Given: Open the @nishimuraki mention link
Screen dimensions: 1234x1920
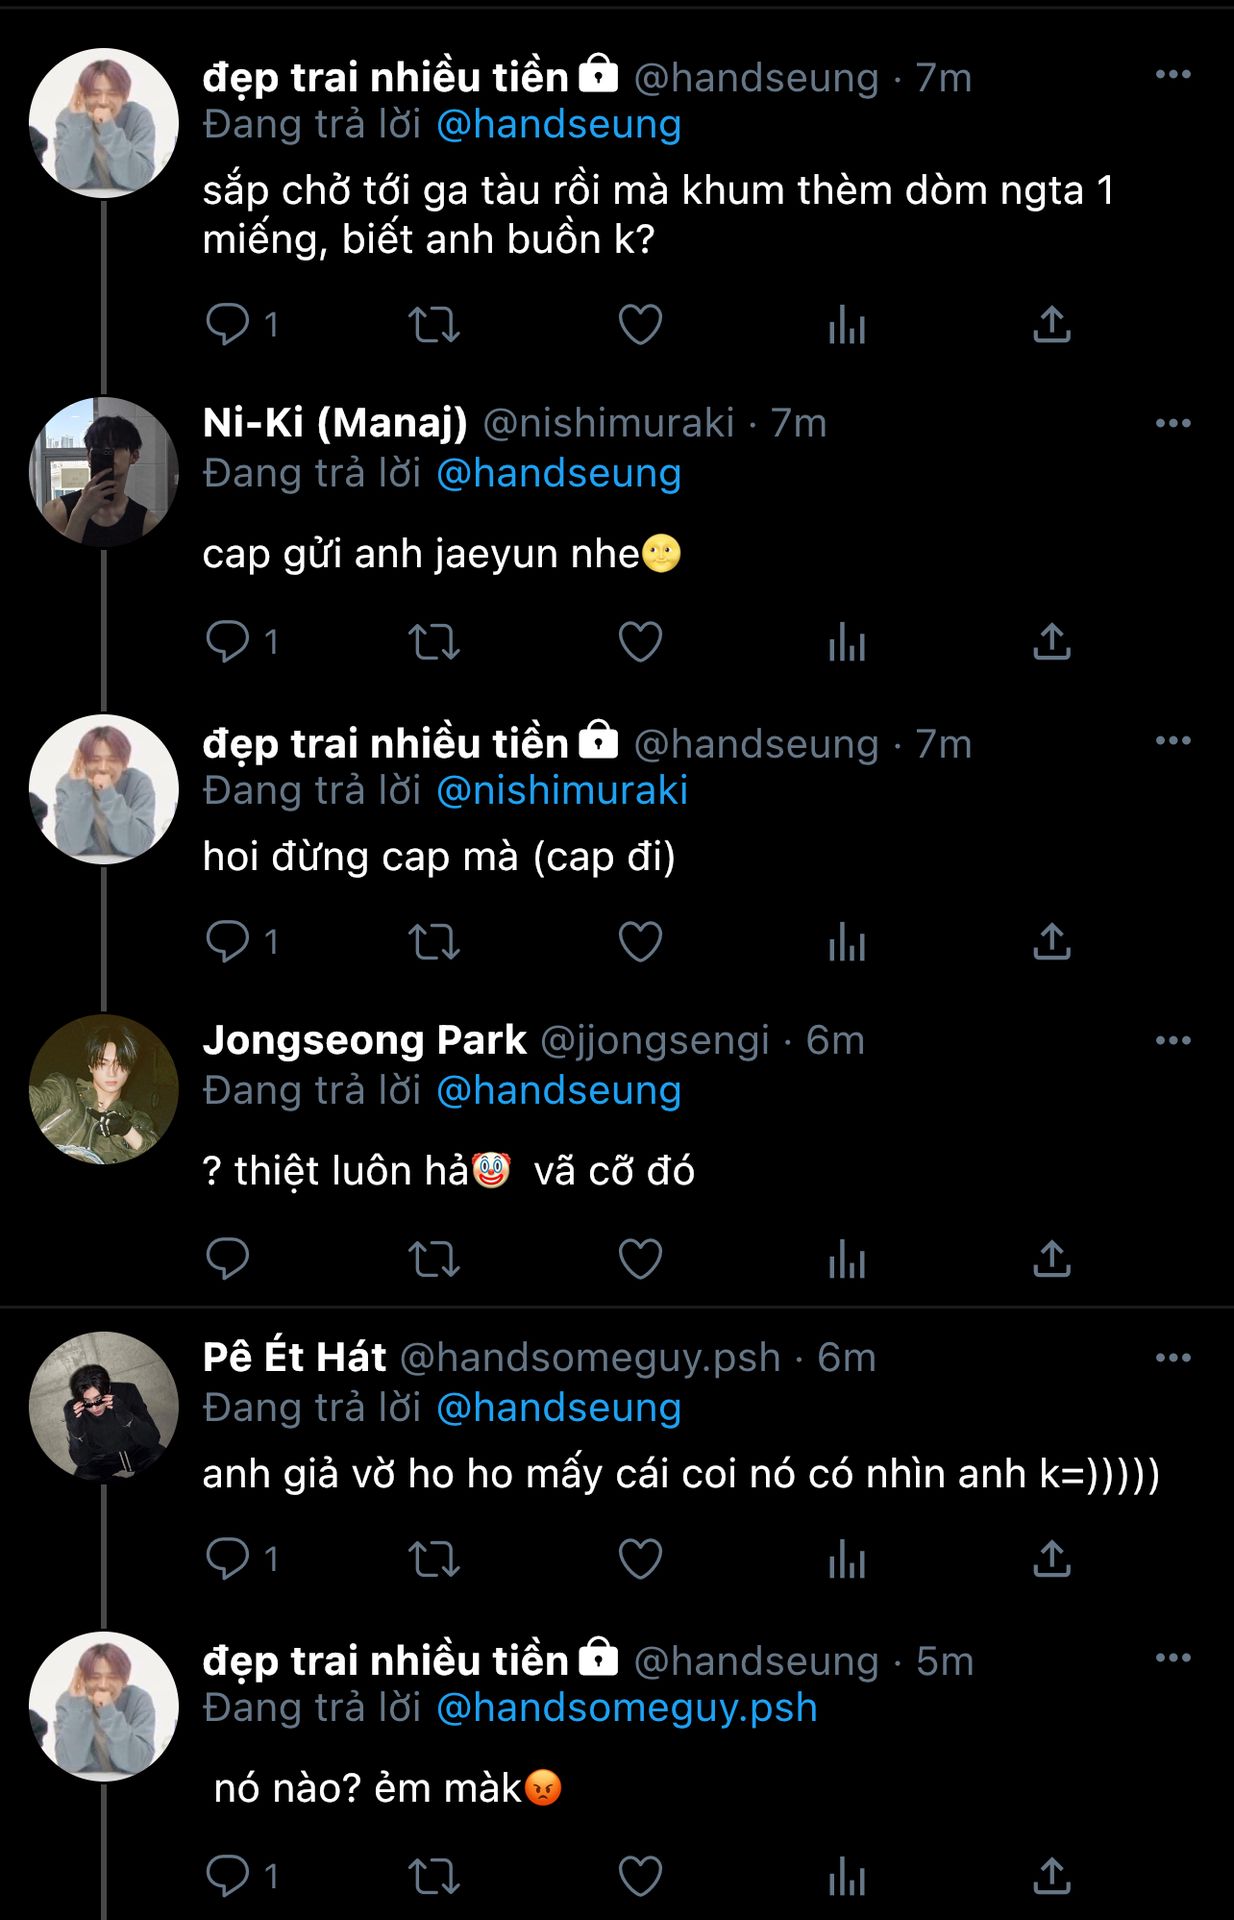Looking at the screenshot, I should pos(562,791).
